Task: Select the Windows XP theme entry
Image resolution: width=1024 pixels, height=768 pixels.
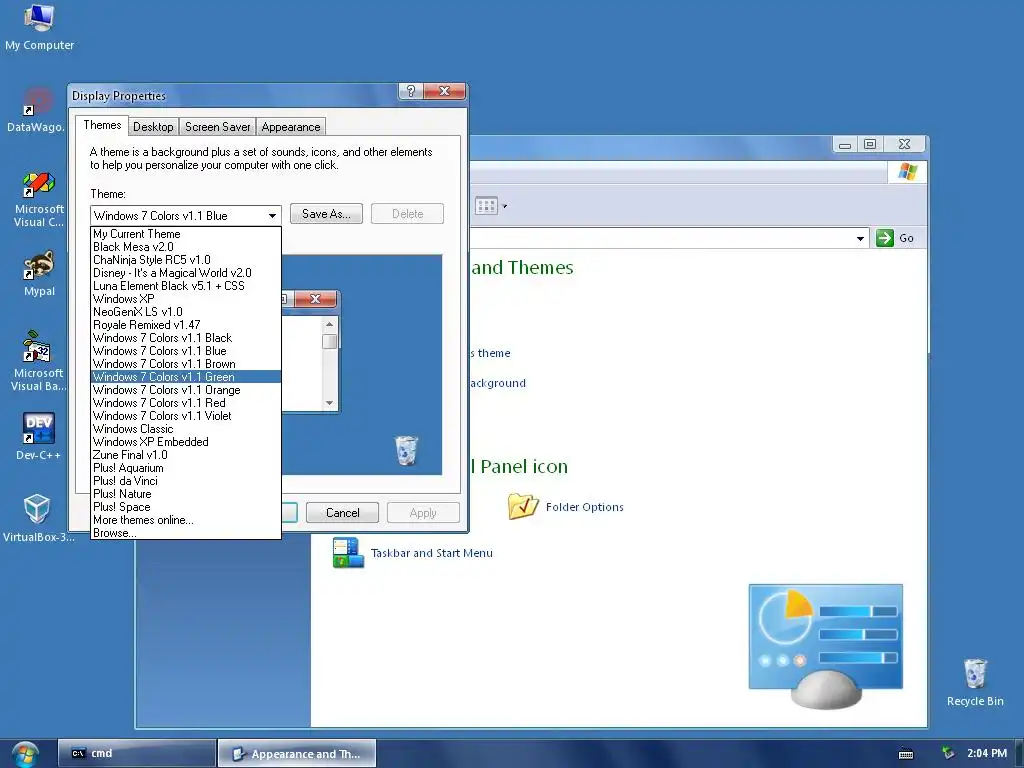Action: pos(186,299)
